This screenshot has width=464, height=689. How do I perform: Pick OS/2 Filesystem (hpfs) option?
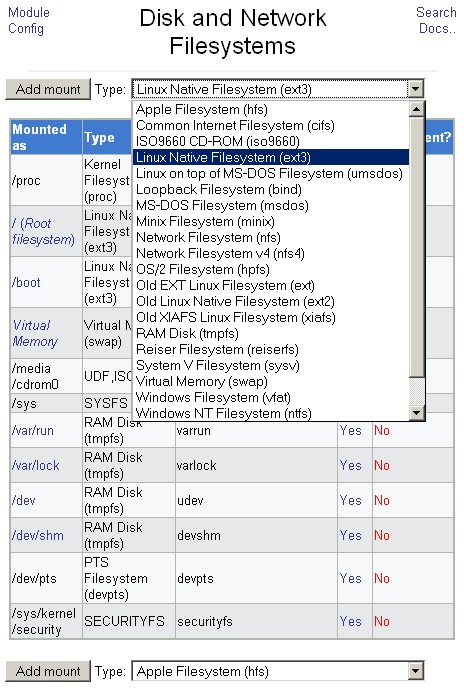[271, 269]
